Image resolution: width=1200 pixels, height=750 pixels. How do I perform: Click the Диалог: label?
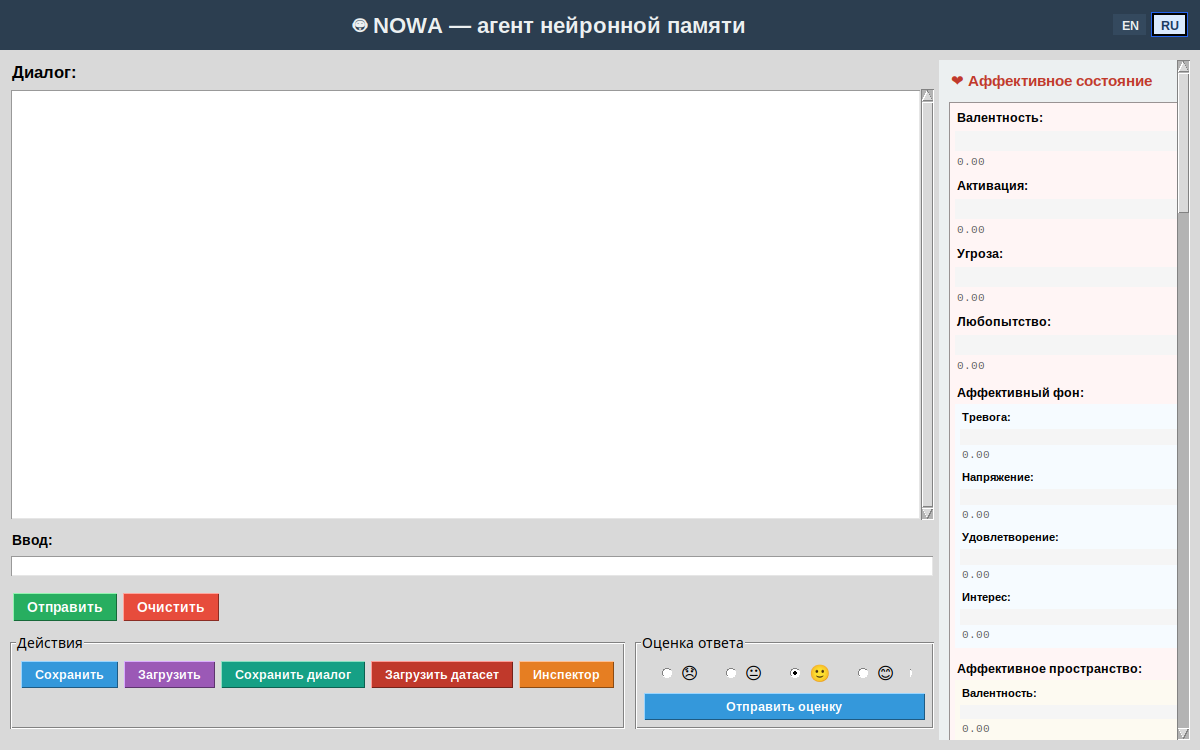(44, 73)
